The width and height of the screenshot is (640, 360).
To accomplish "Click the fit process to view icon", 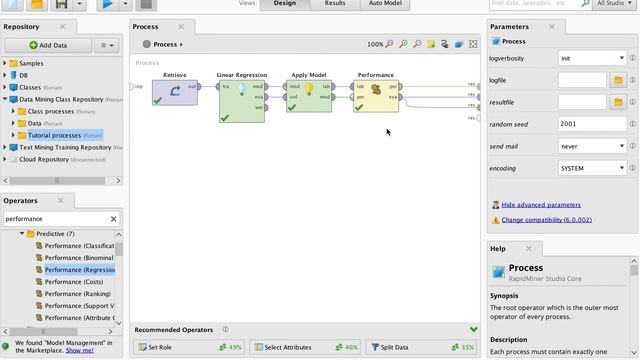I will tap(473, 44).
